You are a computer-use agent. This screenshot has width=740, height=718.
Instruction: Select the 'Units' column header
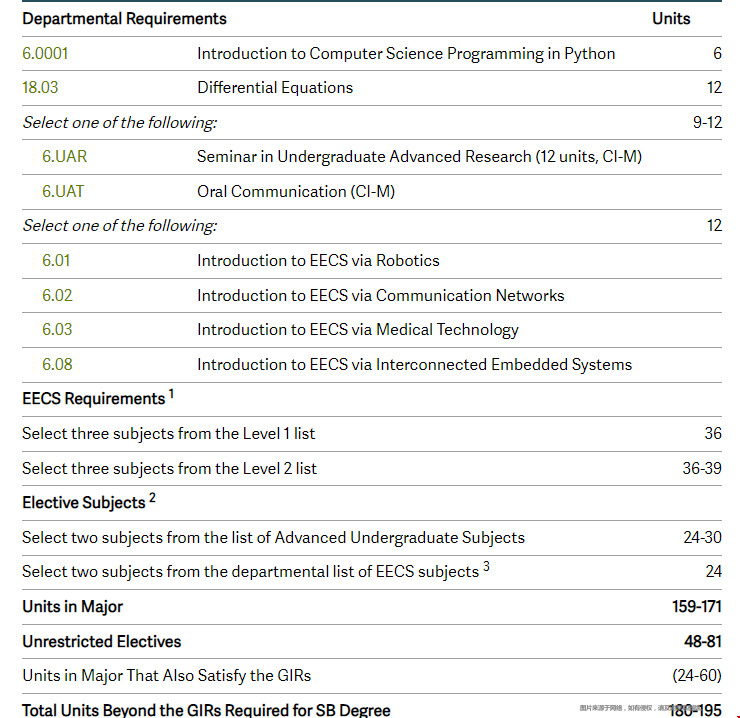671,18
